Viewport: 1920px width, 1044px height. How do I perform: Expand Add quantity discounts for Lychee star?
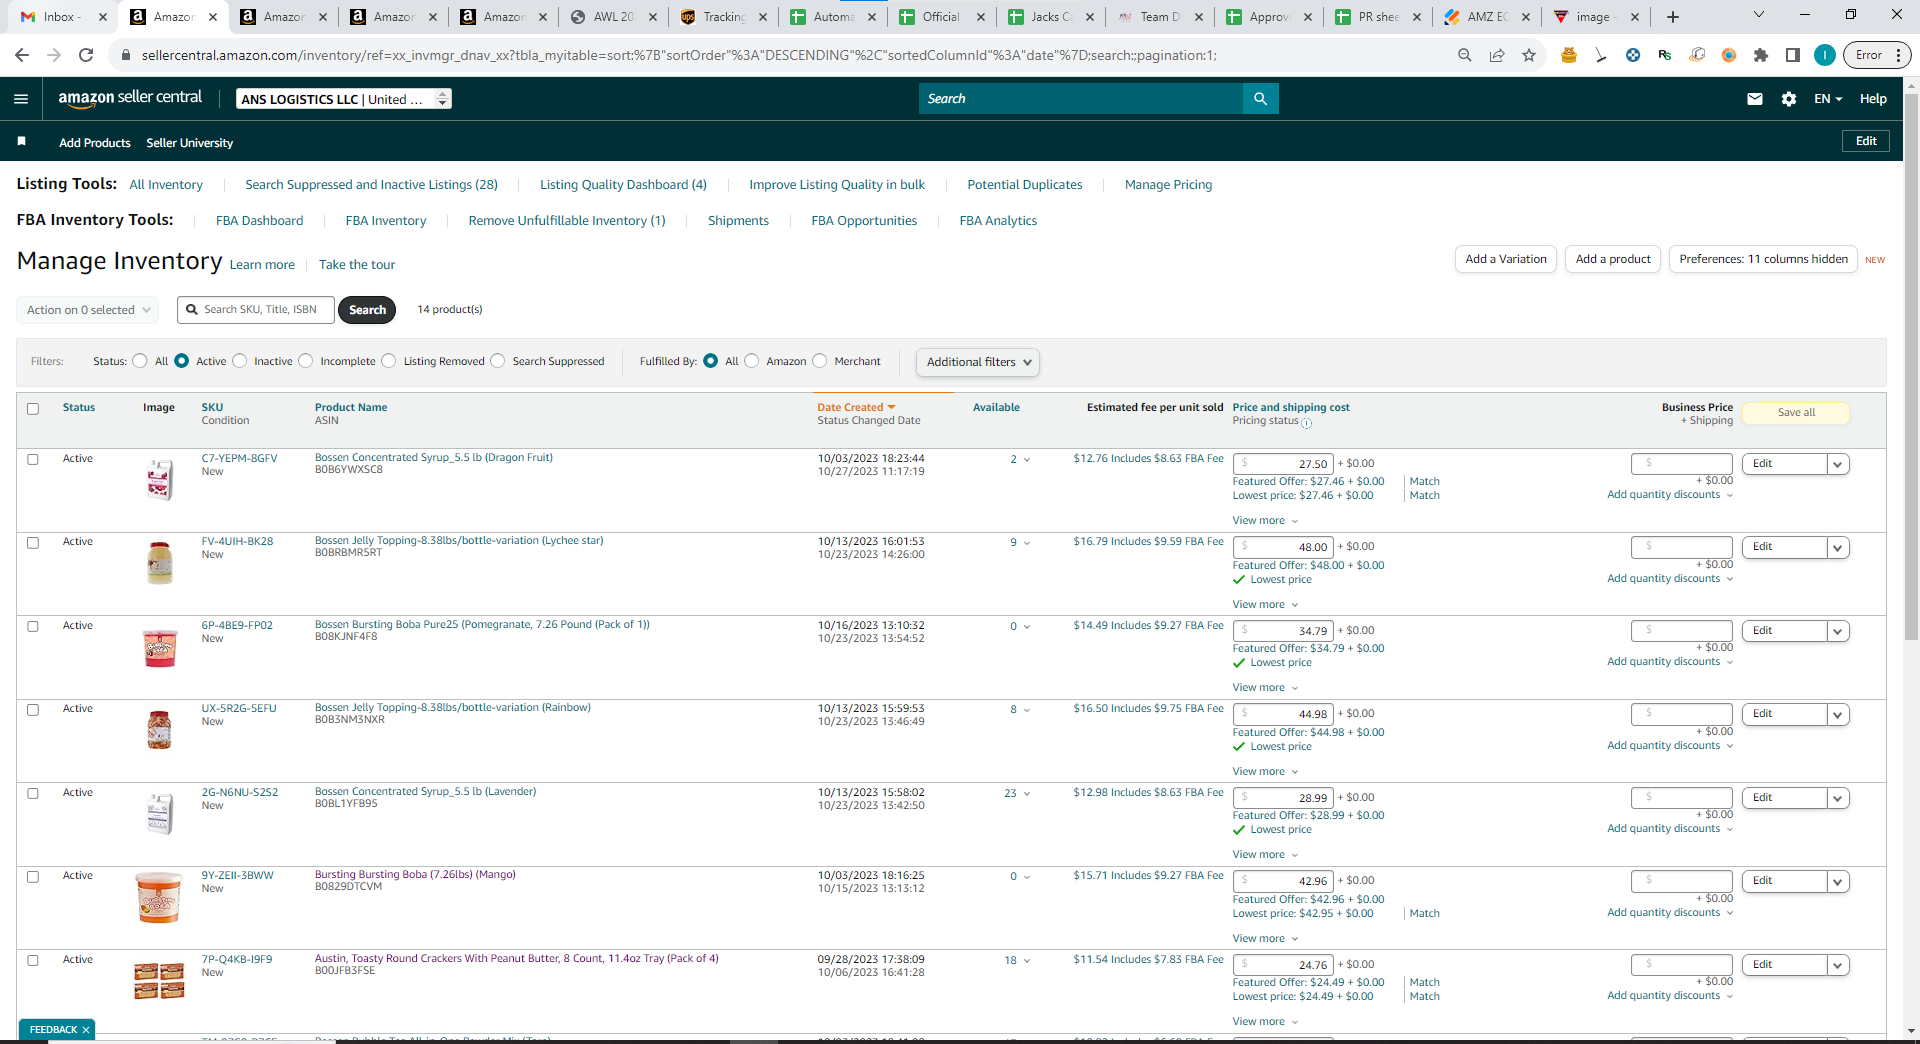(1670, 579)
